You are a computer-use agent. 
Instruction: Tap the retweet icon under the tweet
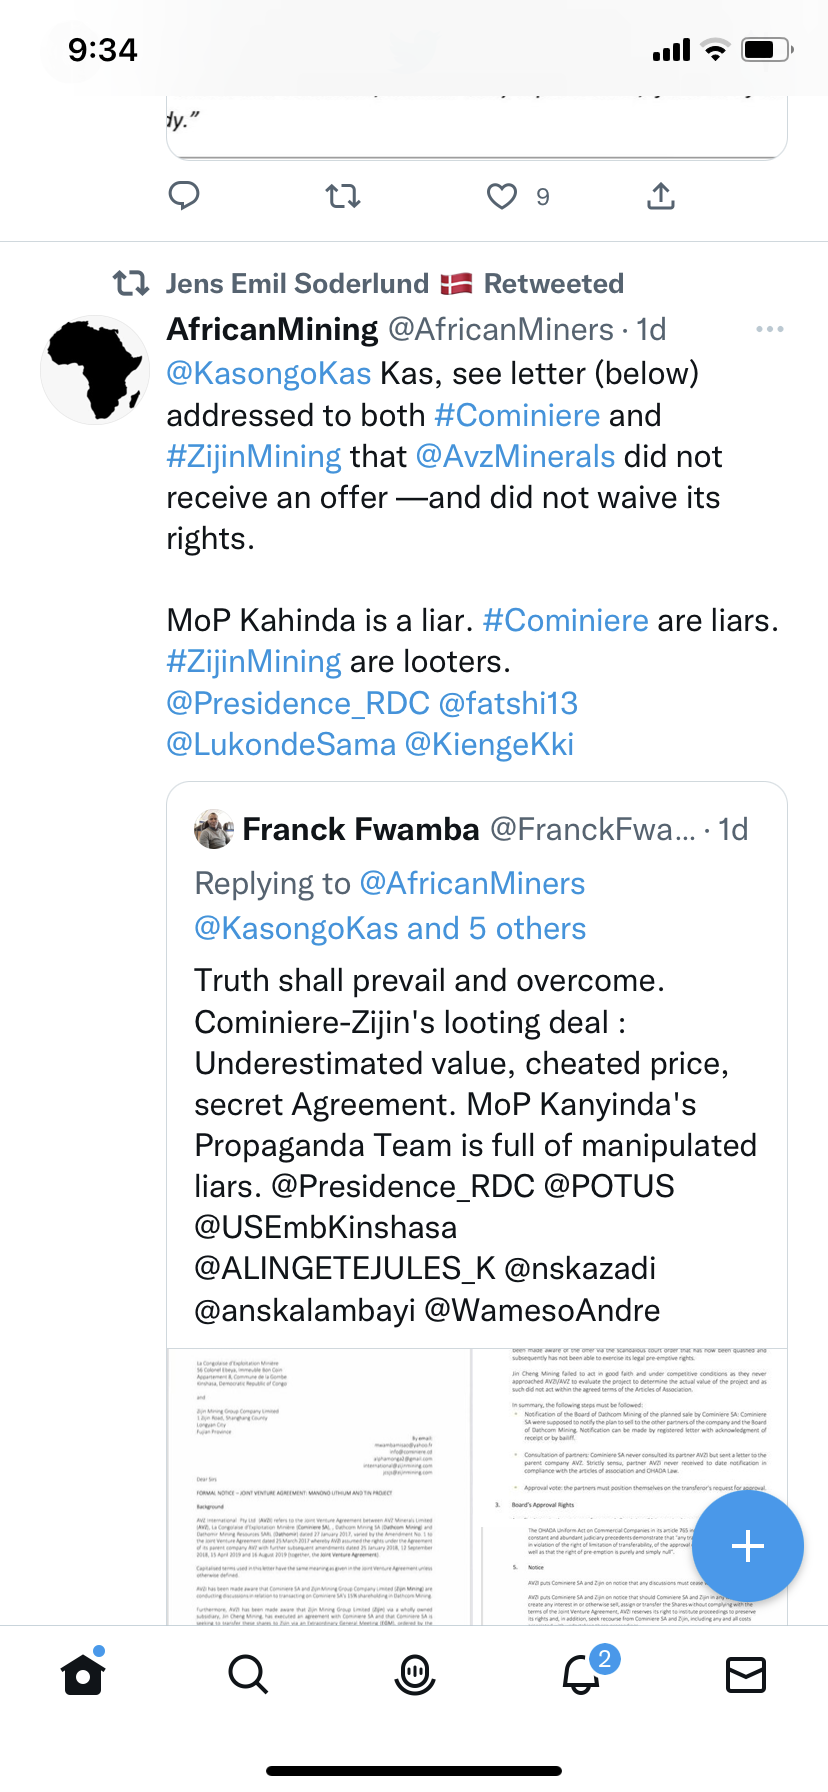343,196
